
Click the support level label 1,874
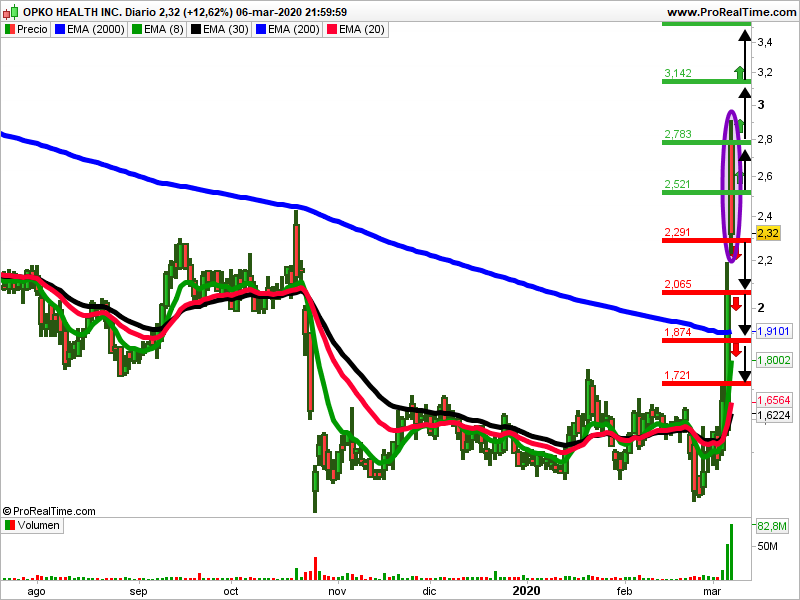coord(678,332)
